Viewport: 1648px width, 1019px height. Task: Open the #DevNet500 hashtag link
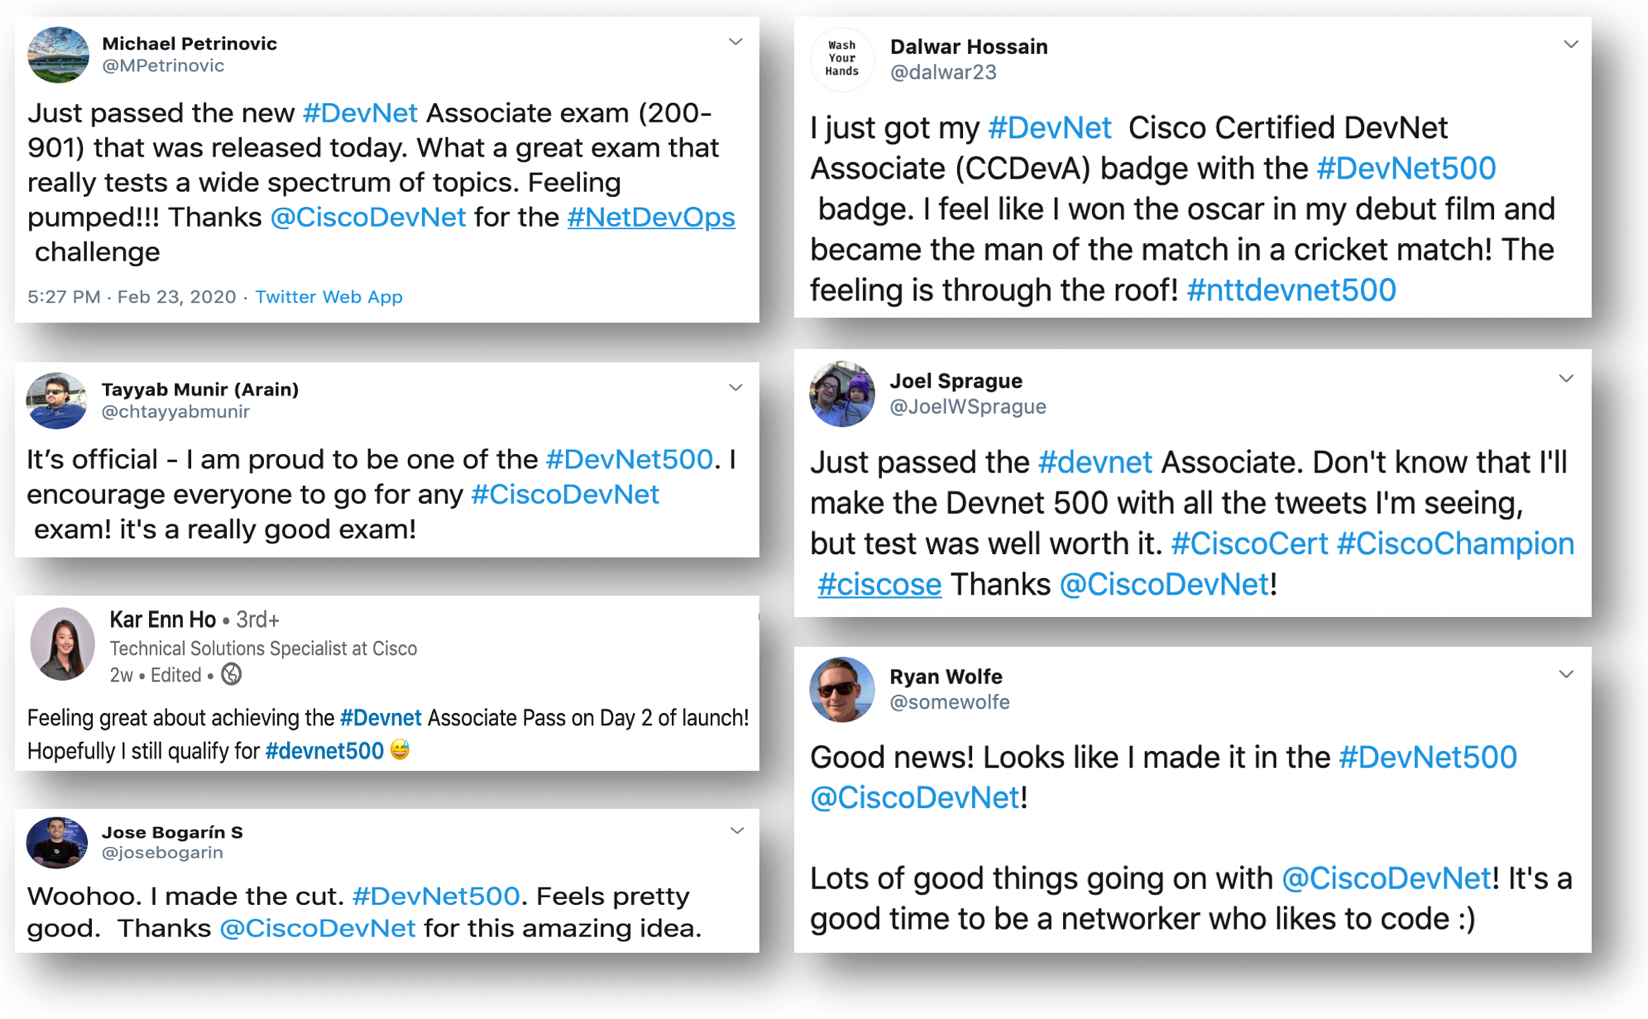[629, 459]
